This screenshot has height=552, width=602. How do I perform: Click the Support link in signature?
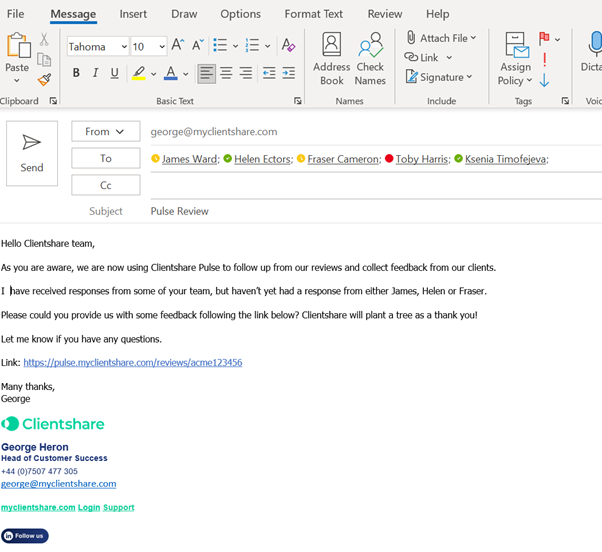pyautogui.click(x=119, y=507)
